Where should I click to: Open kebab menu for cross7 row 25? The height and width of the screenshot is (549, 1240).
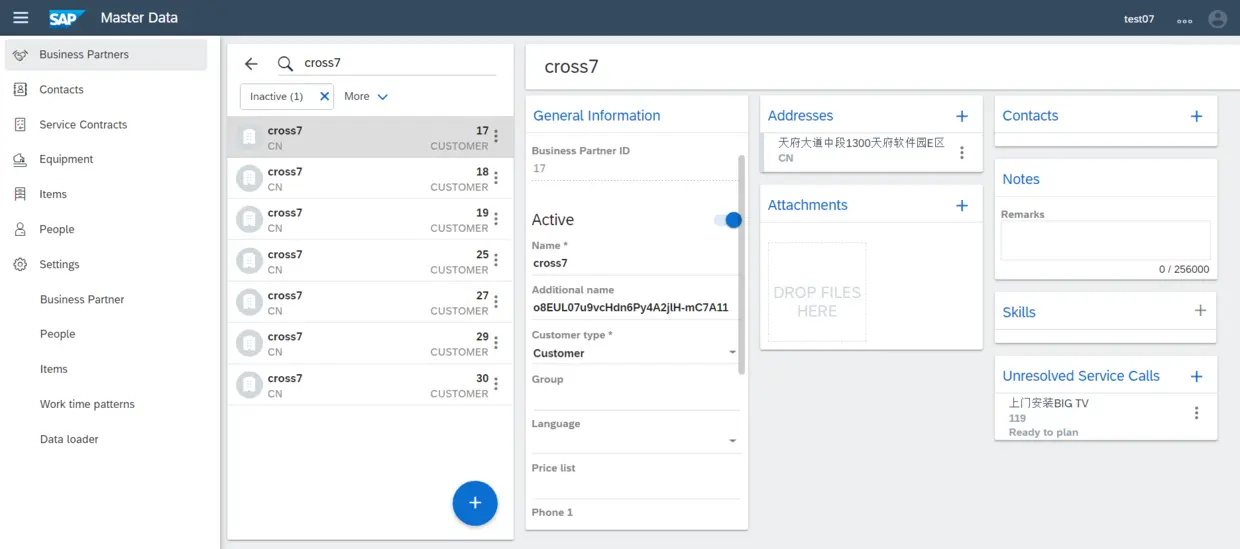coord(496,261)
